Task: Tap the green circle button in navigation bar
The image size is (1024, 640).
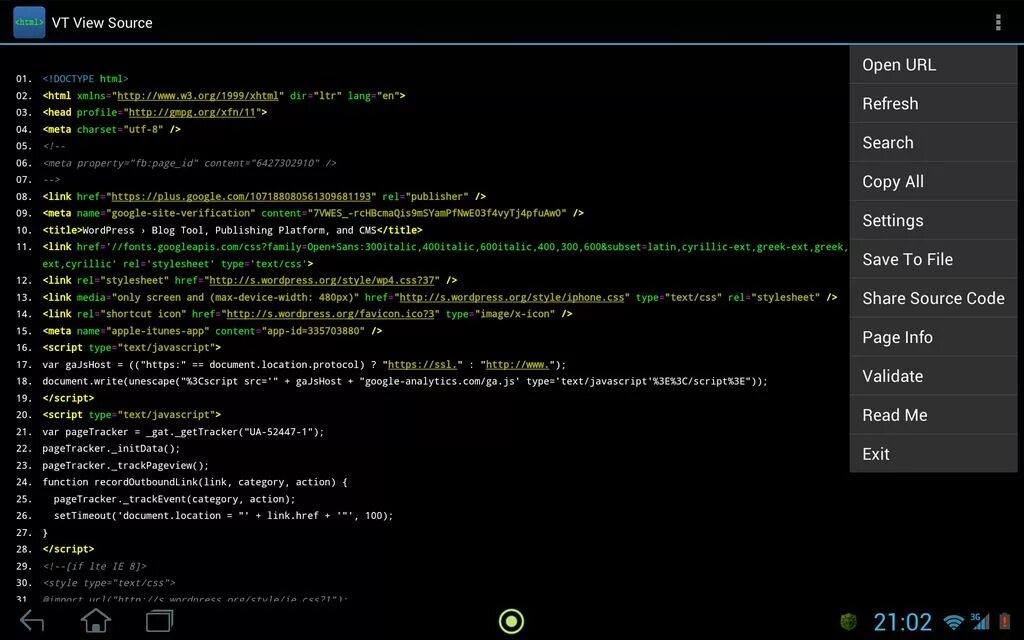Action: tap(511, 621)
